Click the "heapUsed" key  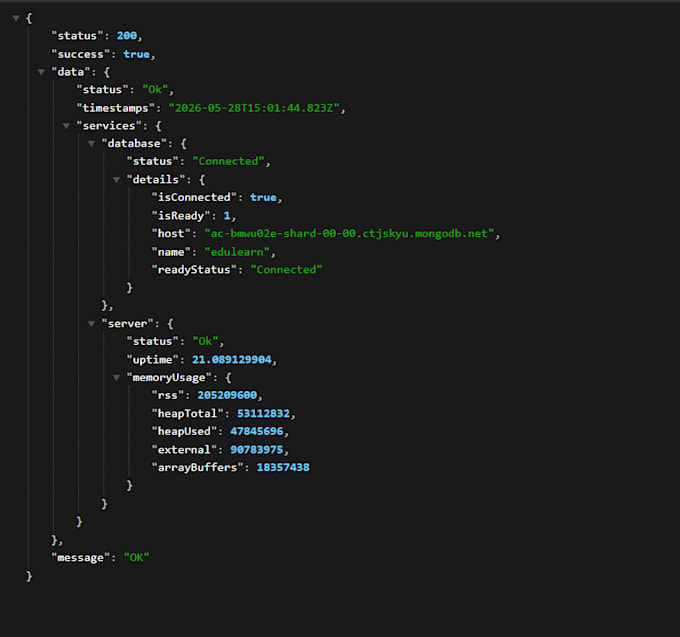pos(184,431)
